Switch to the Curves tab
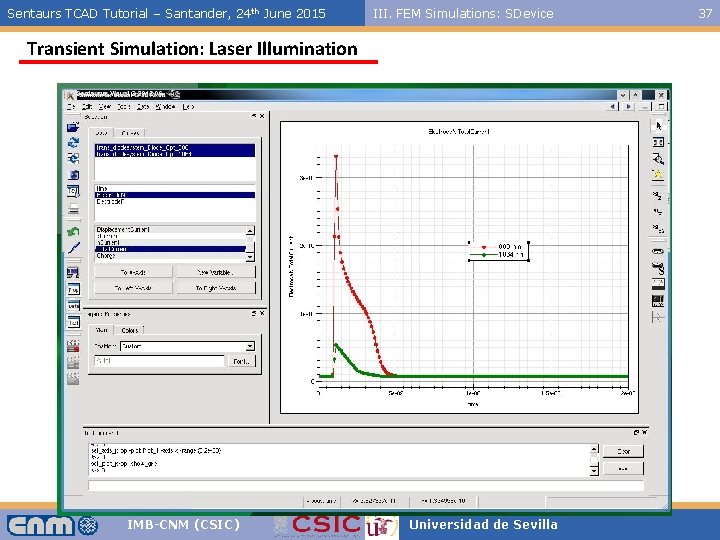 [130, 133]
